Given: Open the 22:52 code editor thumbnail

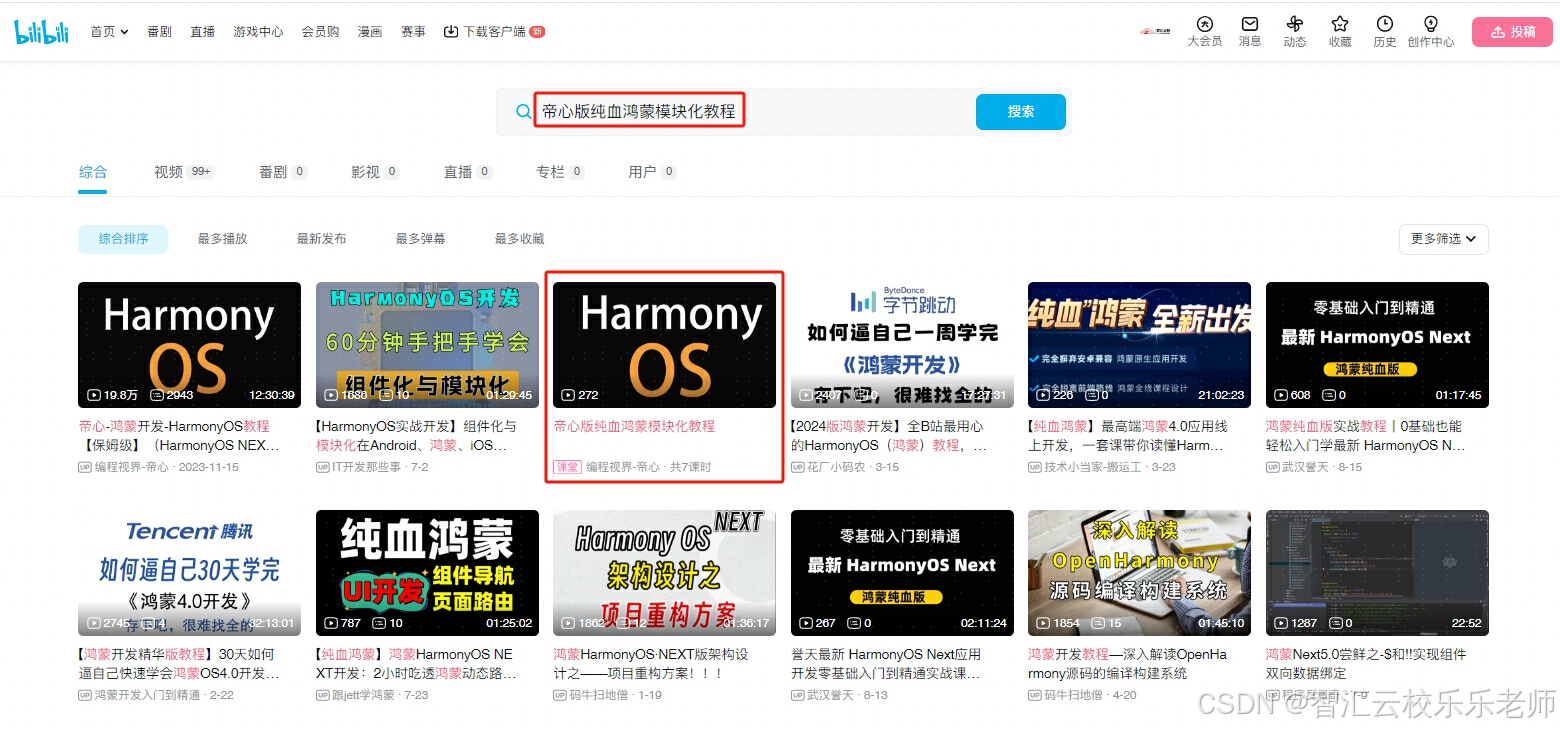Looking at the screenshot, I should tap(1377, 573).
